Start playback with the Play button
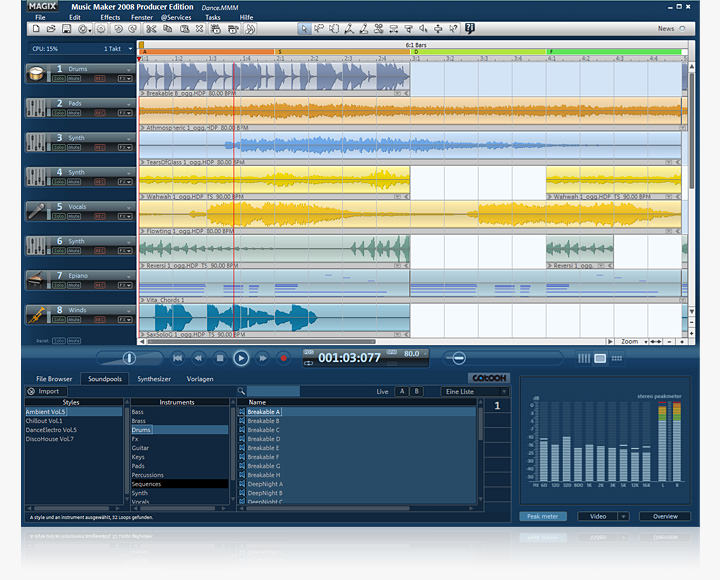720x580 pixels. (241, 358)
